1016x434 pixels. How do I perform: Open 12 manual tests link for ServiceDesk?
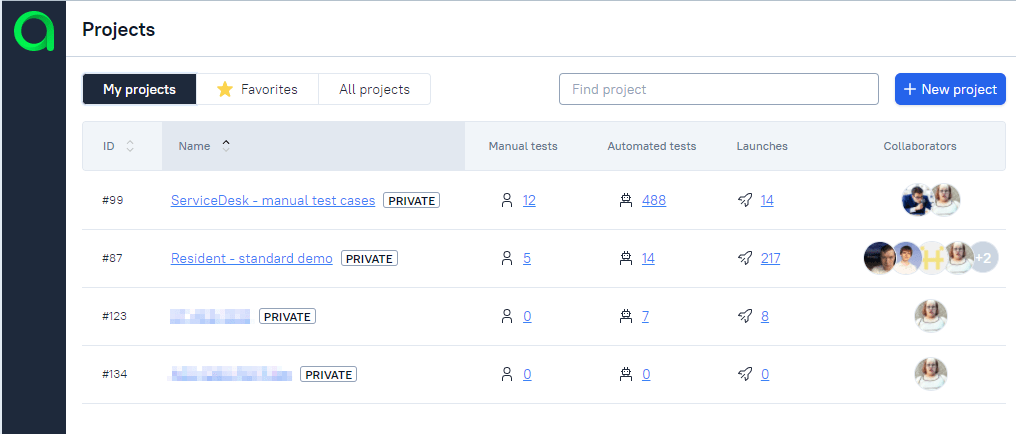click(529, 200)
